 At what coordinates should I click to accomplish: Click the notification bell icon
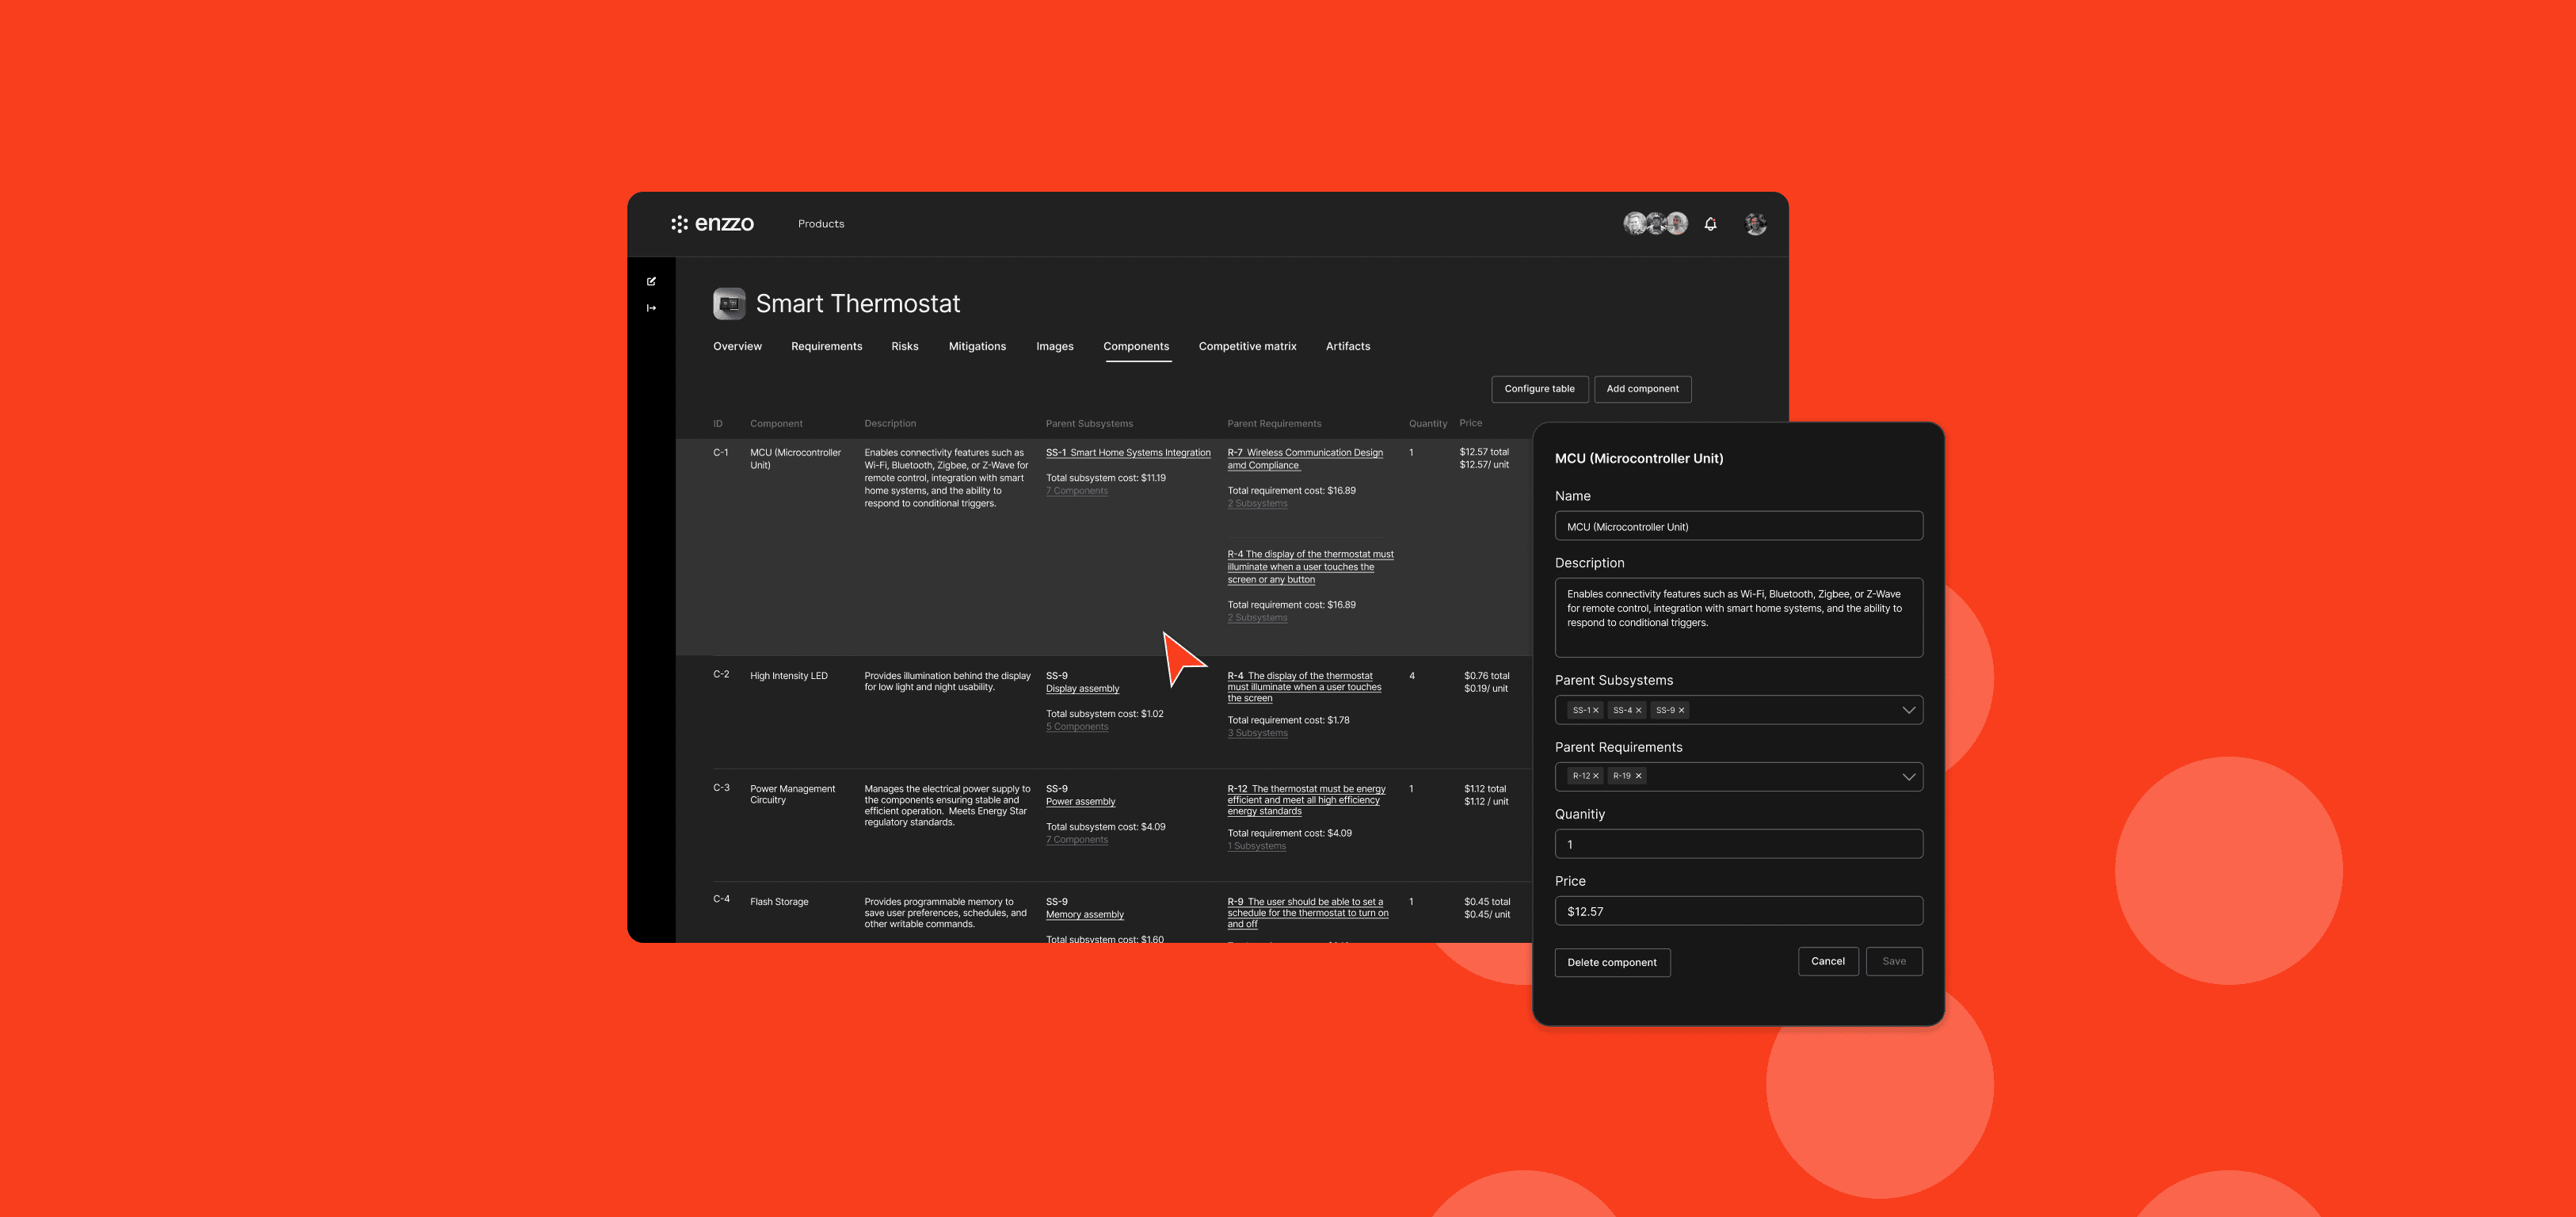coord(1710,224)
